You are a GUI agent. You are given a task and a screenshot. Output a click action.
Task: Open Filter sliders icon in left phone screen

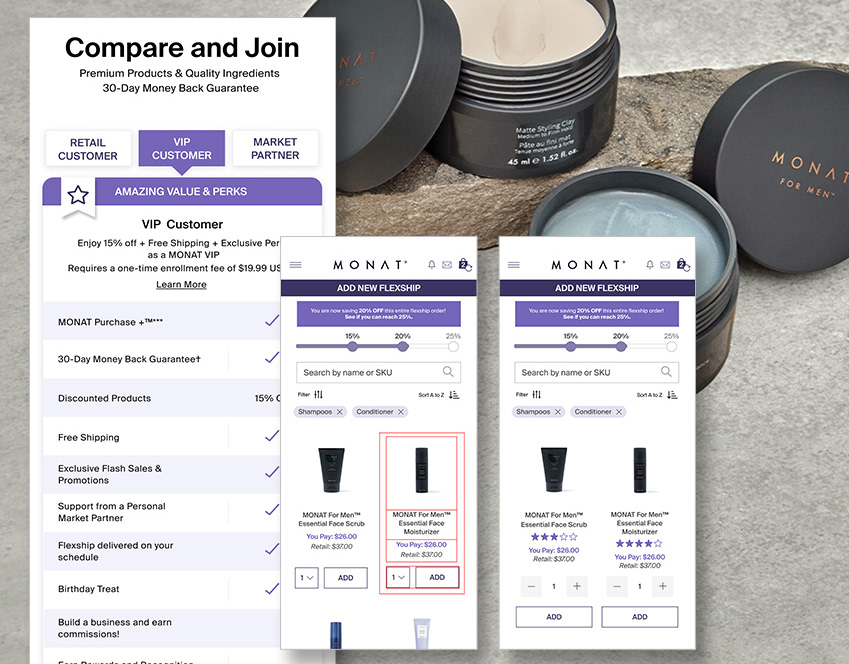pyautogui.click(x=318, y=394)
